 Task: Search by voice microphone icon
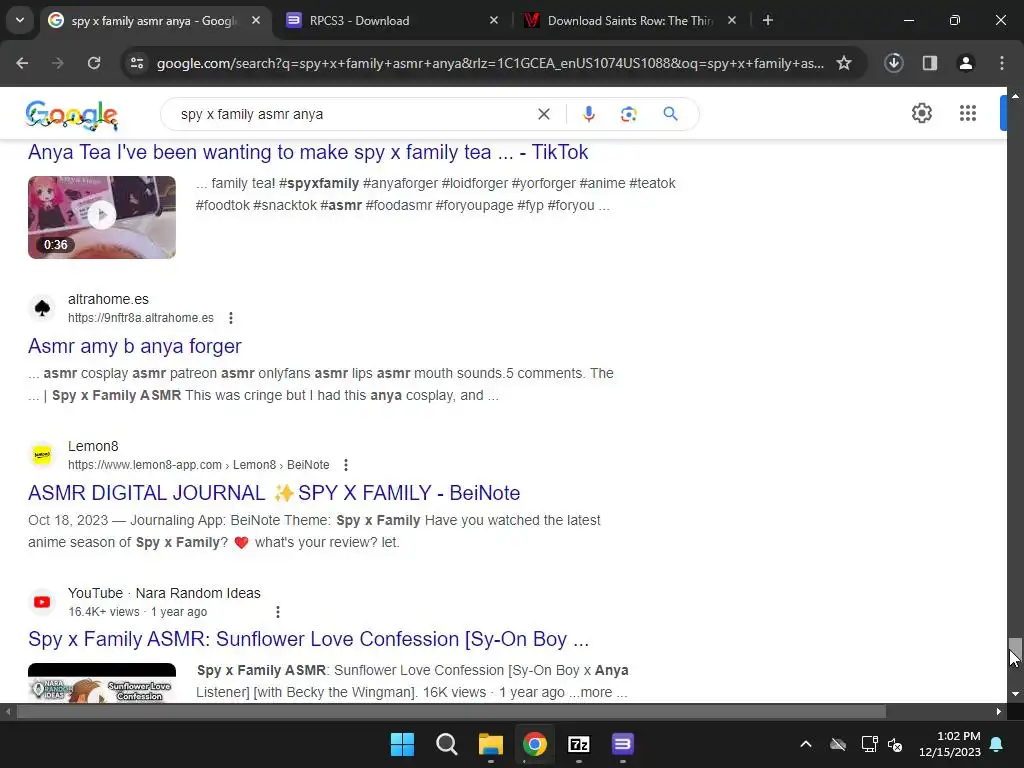(x=588, y=114)
